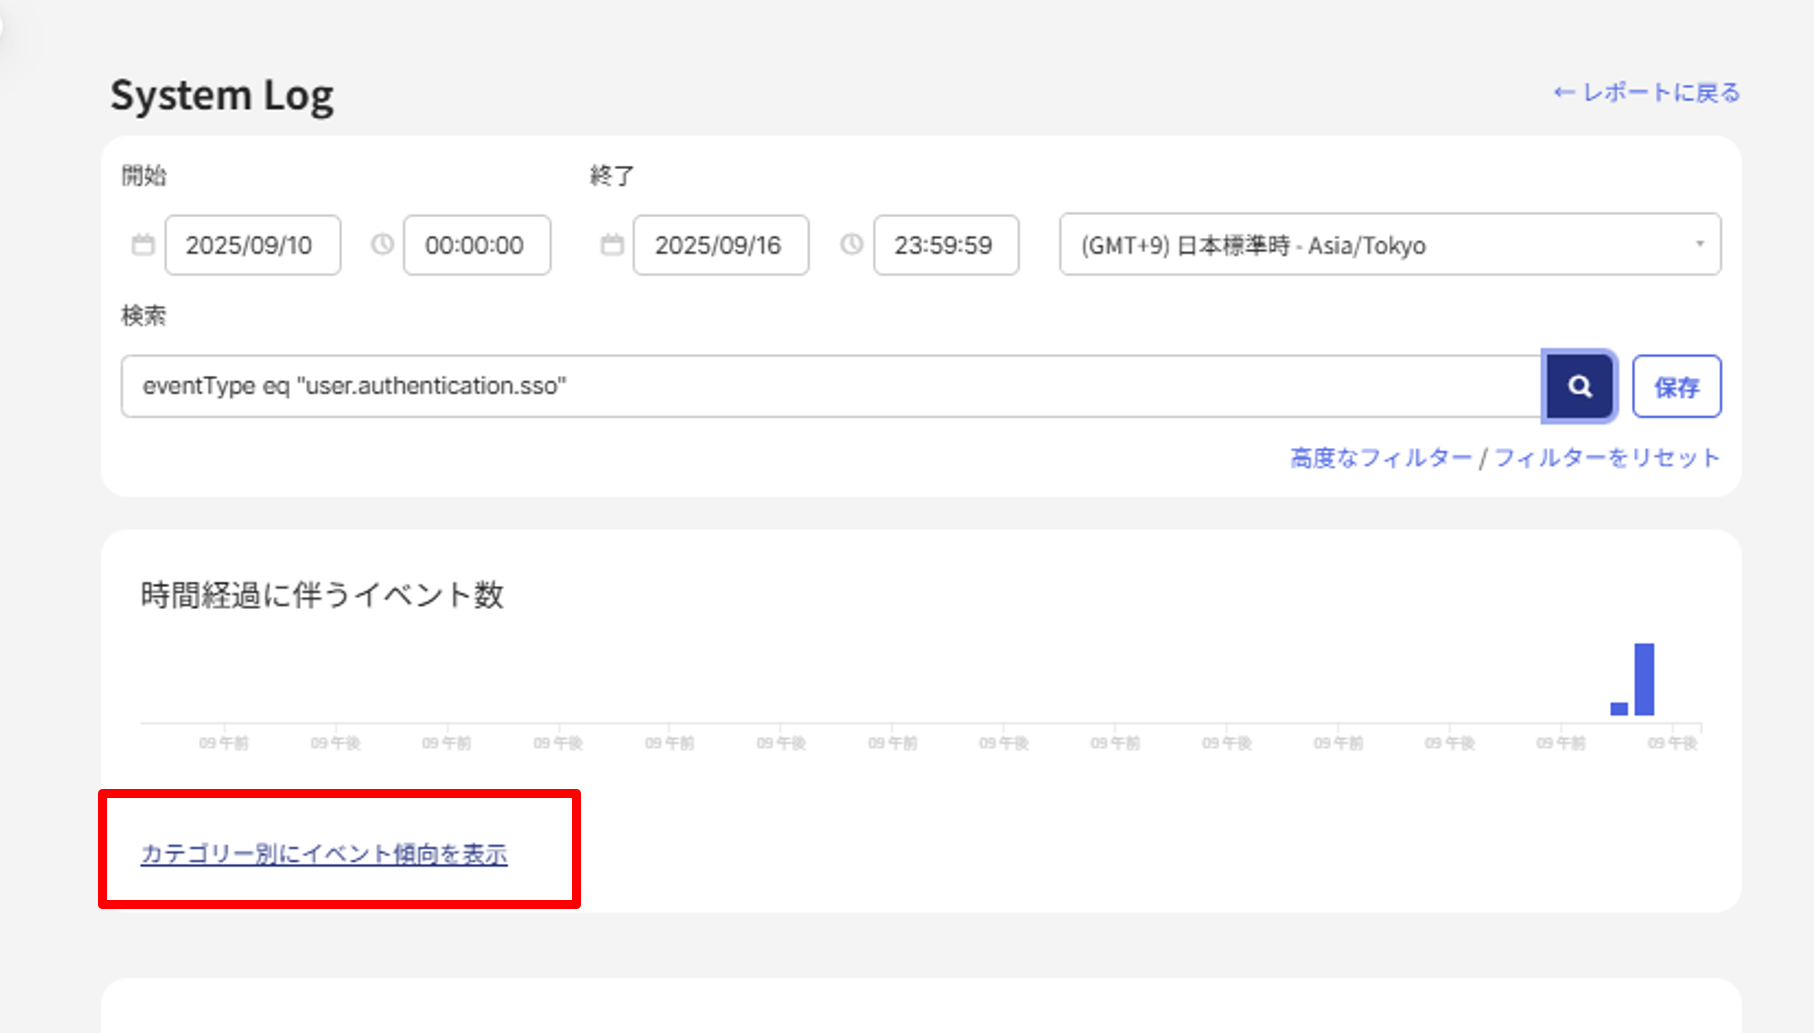Click フィルターをリセット to reset filters
This screenshot has width=1814, height=1033.
(1606, 458)
